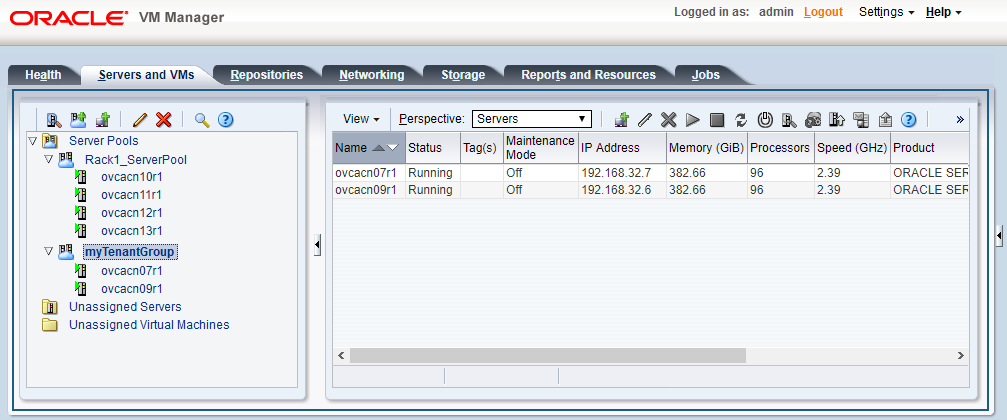Click the Rack1_ServerPool pool icon
The height and width of the screenshot is (420, 1007).
coord(66,159)
